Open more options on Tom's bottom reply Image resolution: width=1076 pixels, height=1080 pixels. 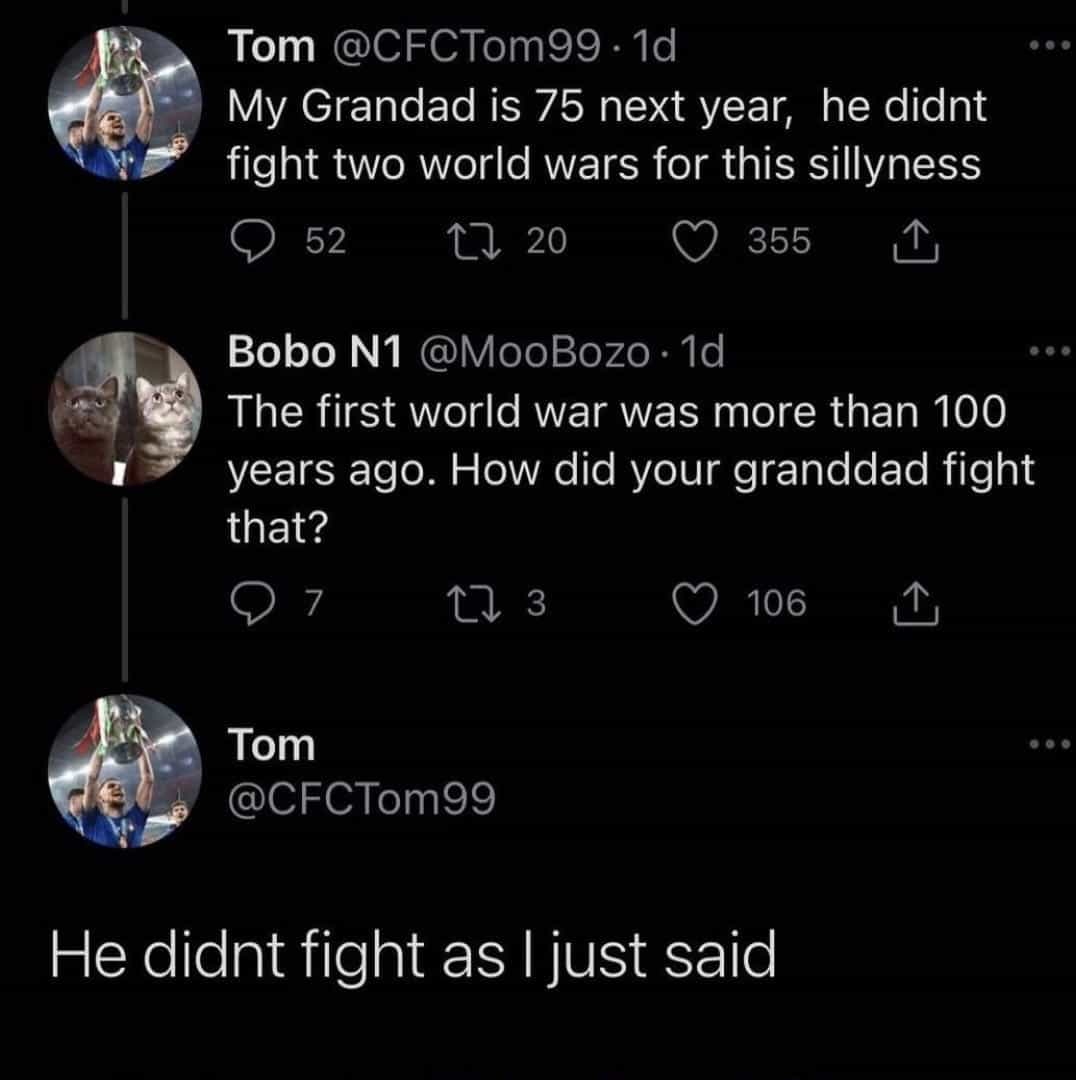[1049, 745]
